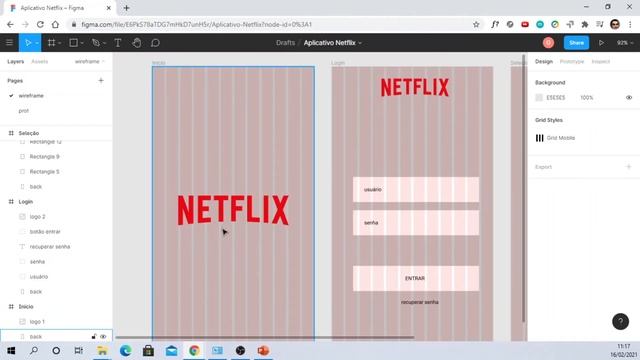Switch to the Assets tab
Viewport: 640px width, 360px height.
40,61
